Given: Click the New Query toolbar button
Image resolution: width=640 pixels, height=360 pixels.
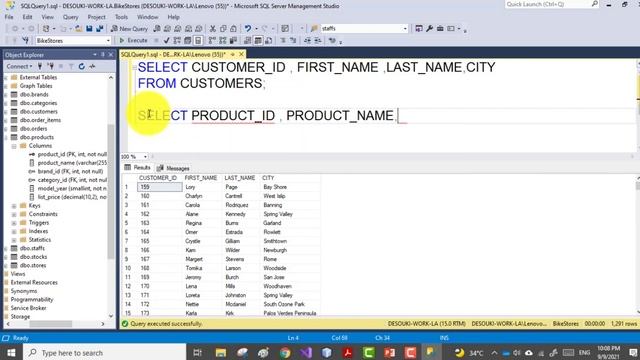Looking at the screenshot, I should point(129,29).
